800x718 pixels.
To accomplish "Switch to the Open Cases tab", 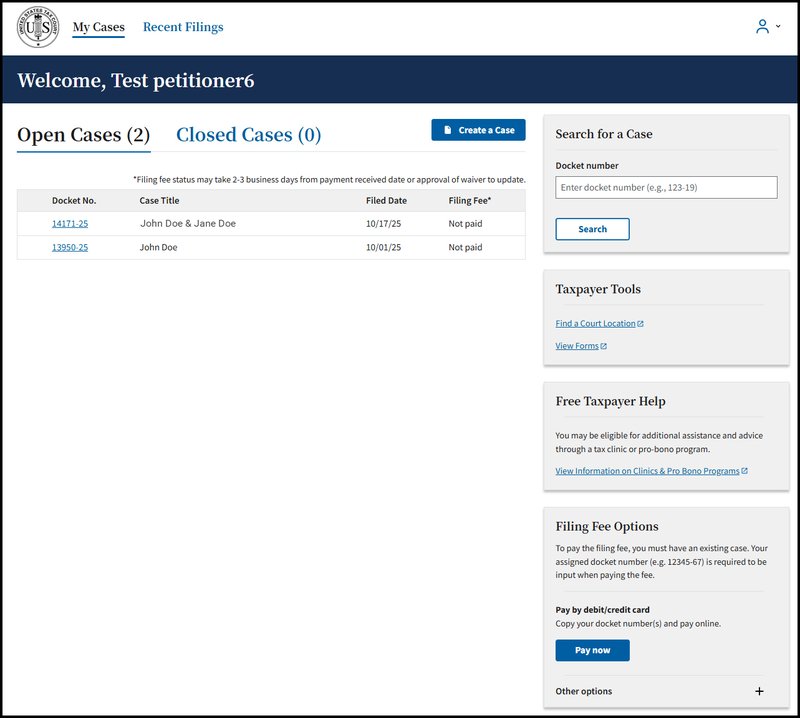I will [x=83, y=132].
